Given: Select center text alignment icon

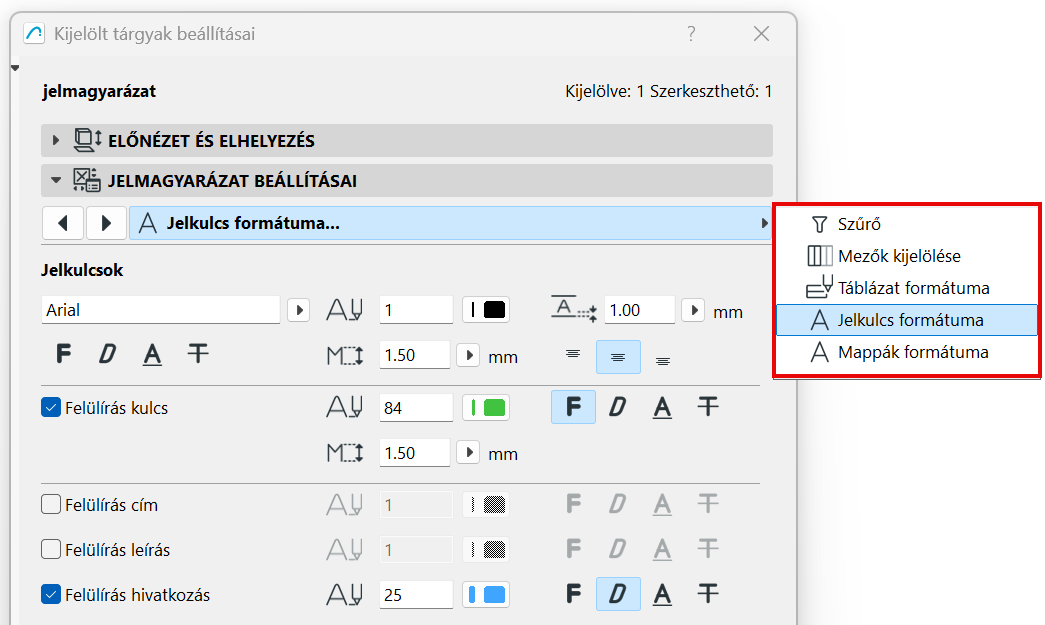Looking at the screenshot, I should coord(618,357).
